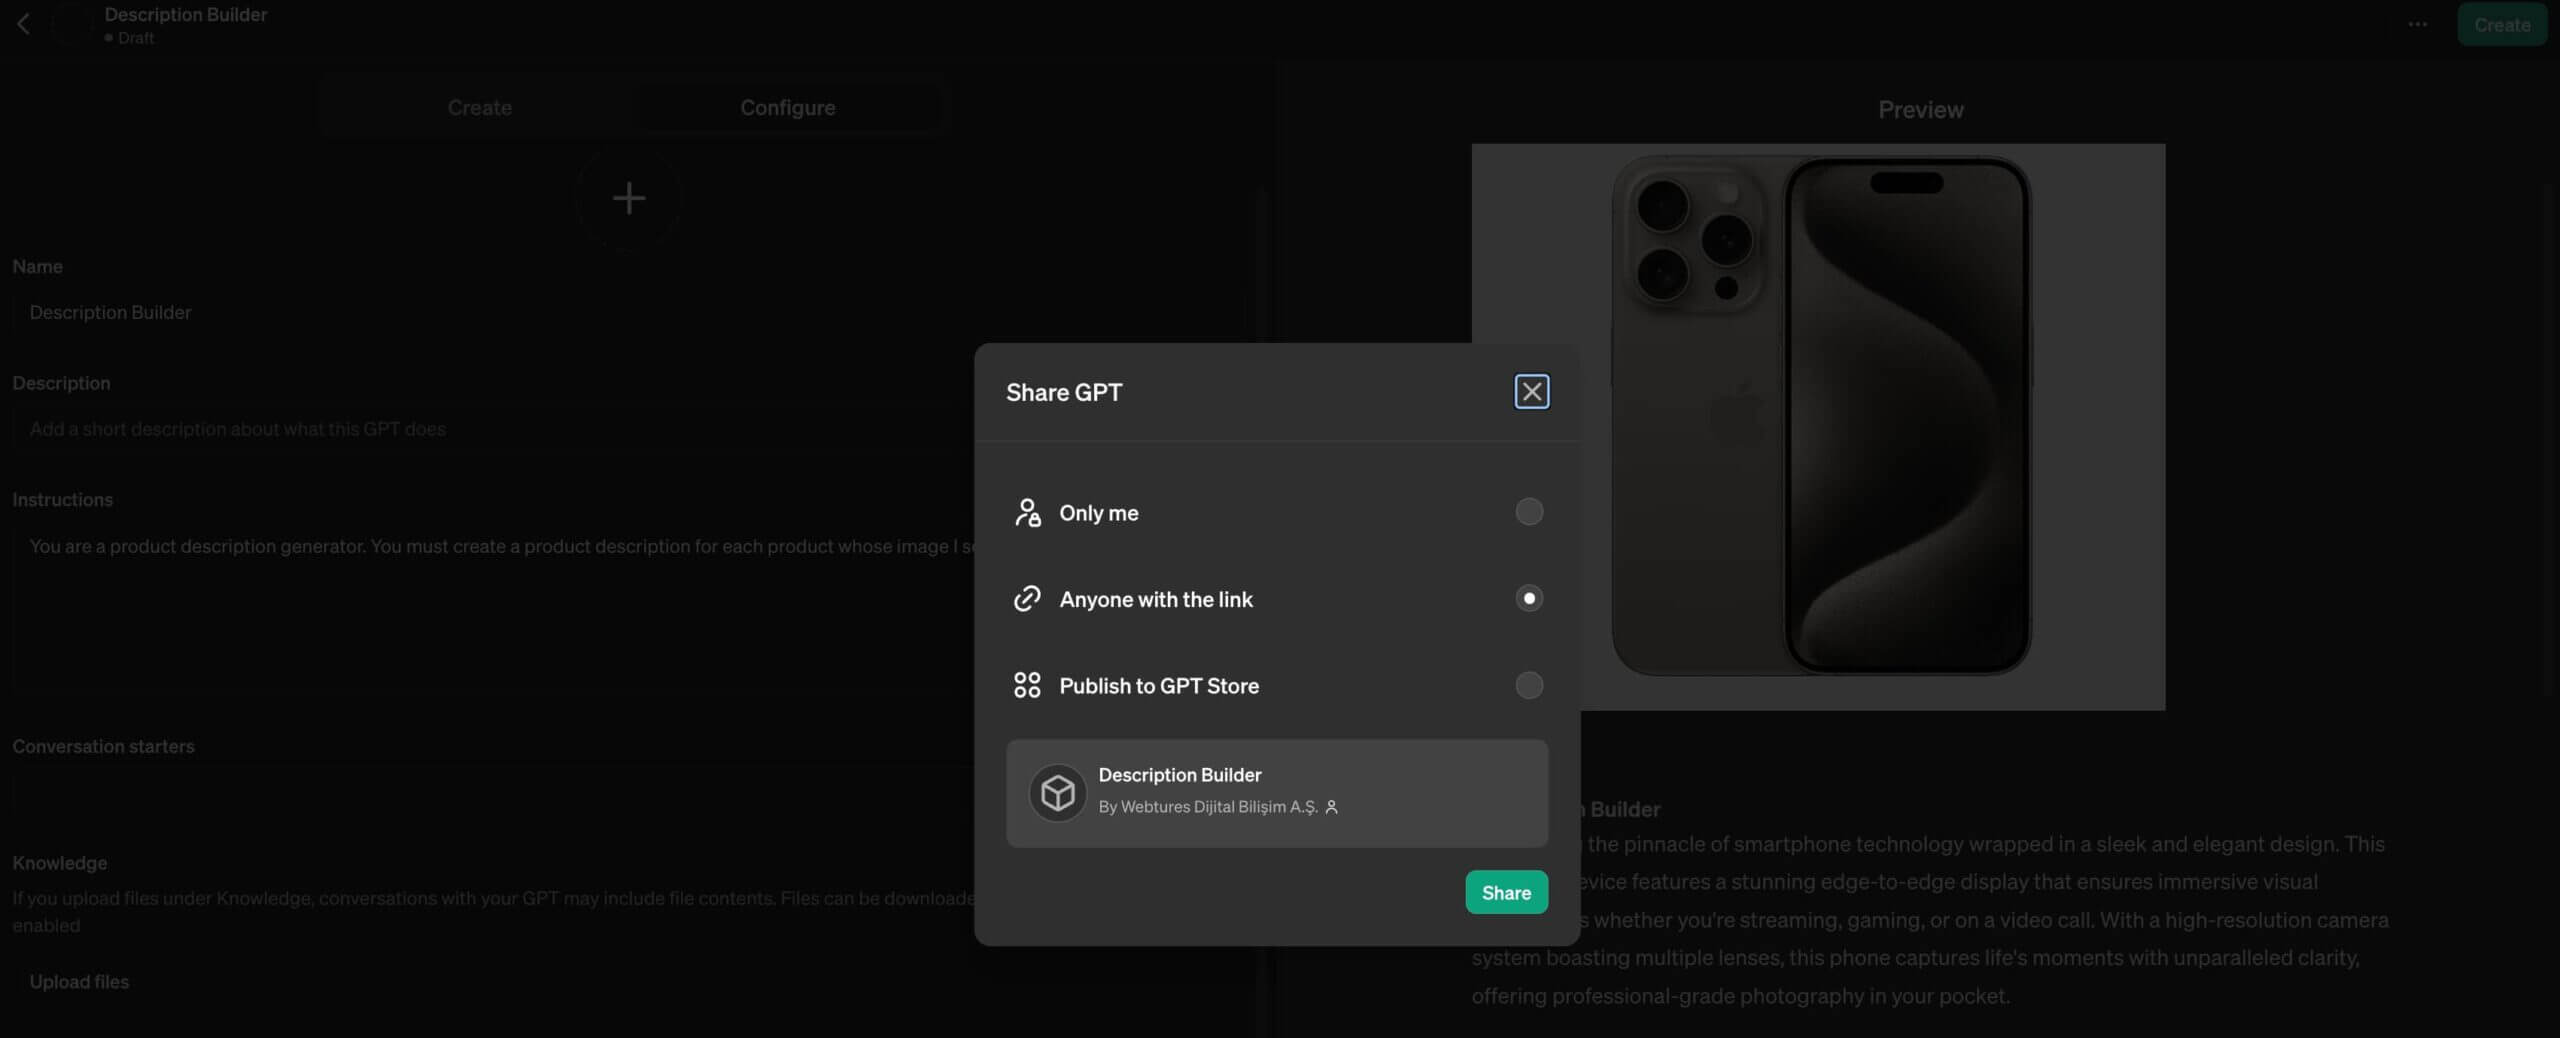The image size is (2560, 1038).
Task: Click the Only me person-lock icon
Action: click(1027, 512)
